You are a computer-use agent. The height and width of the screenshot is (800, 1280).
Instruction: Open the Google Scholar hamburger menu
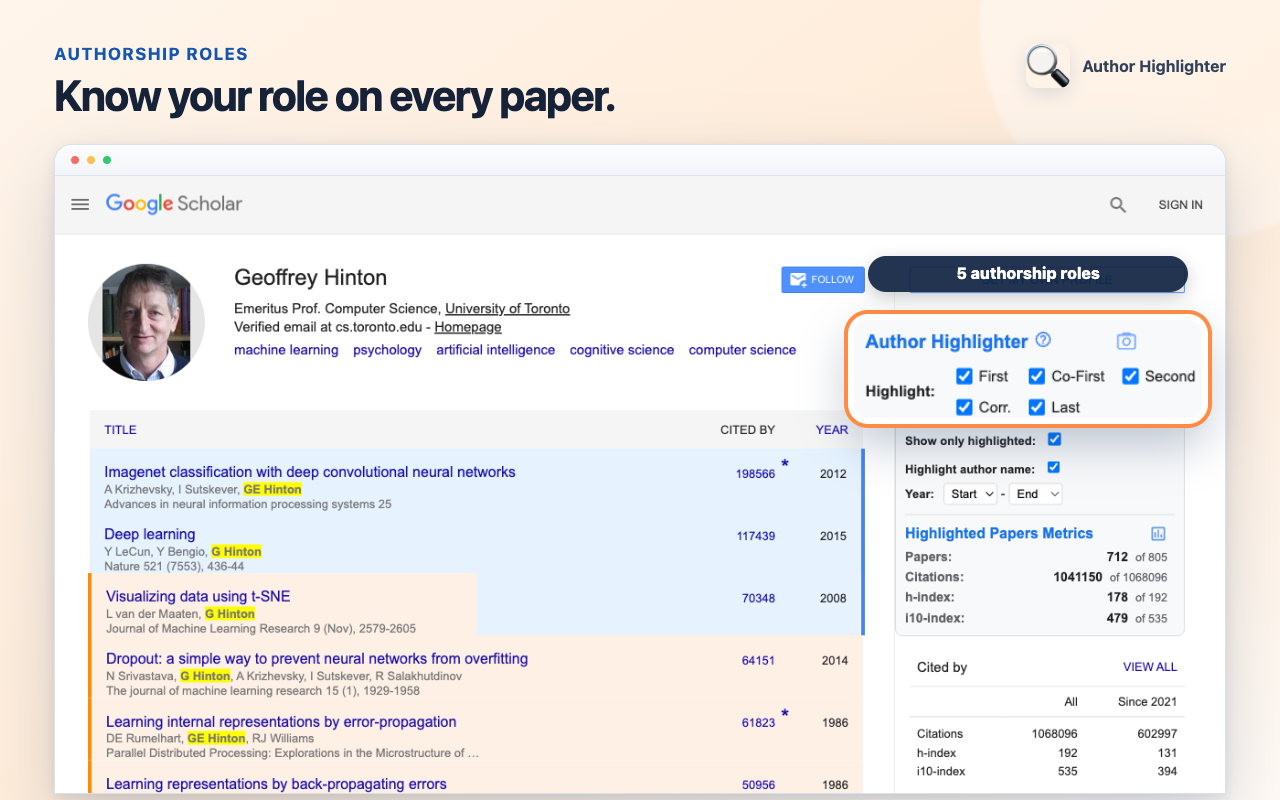tap(80, 204)
